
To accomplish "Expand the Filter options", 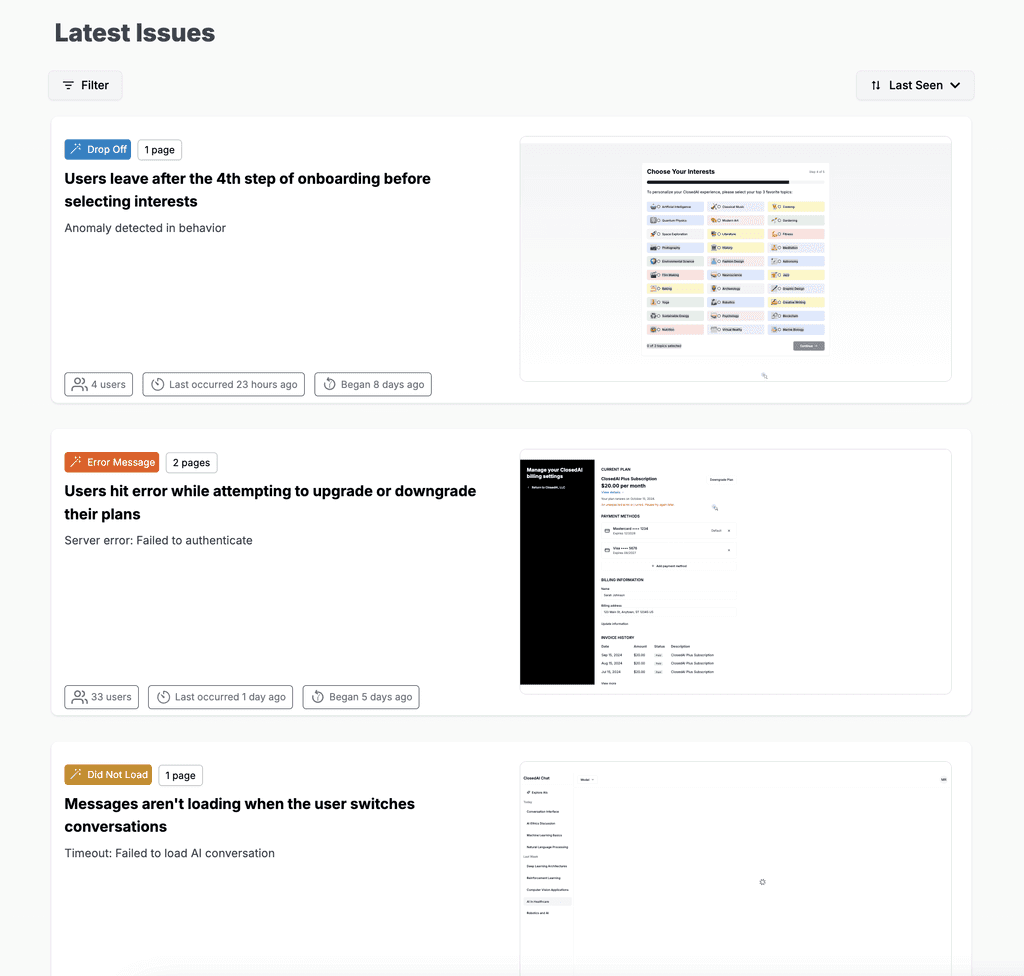I will point(85,85).
